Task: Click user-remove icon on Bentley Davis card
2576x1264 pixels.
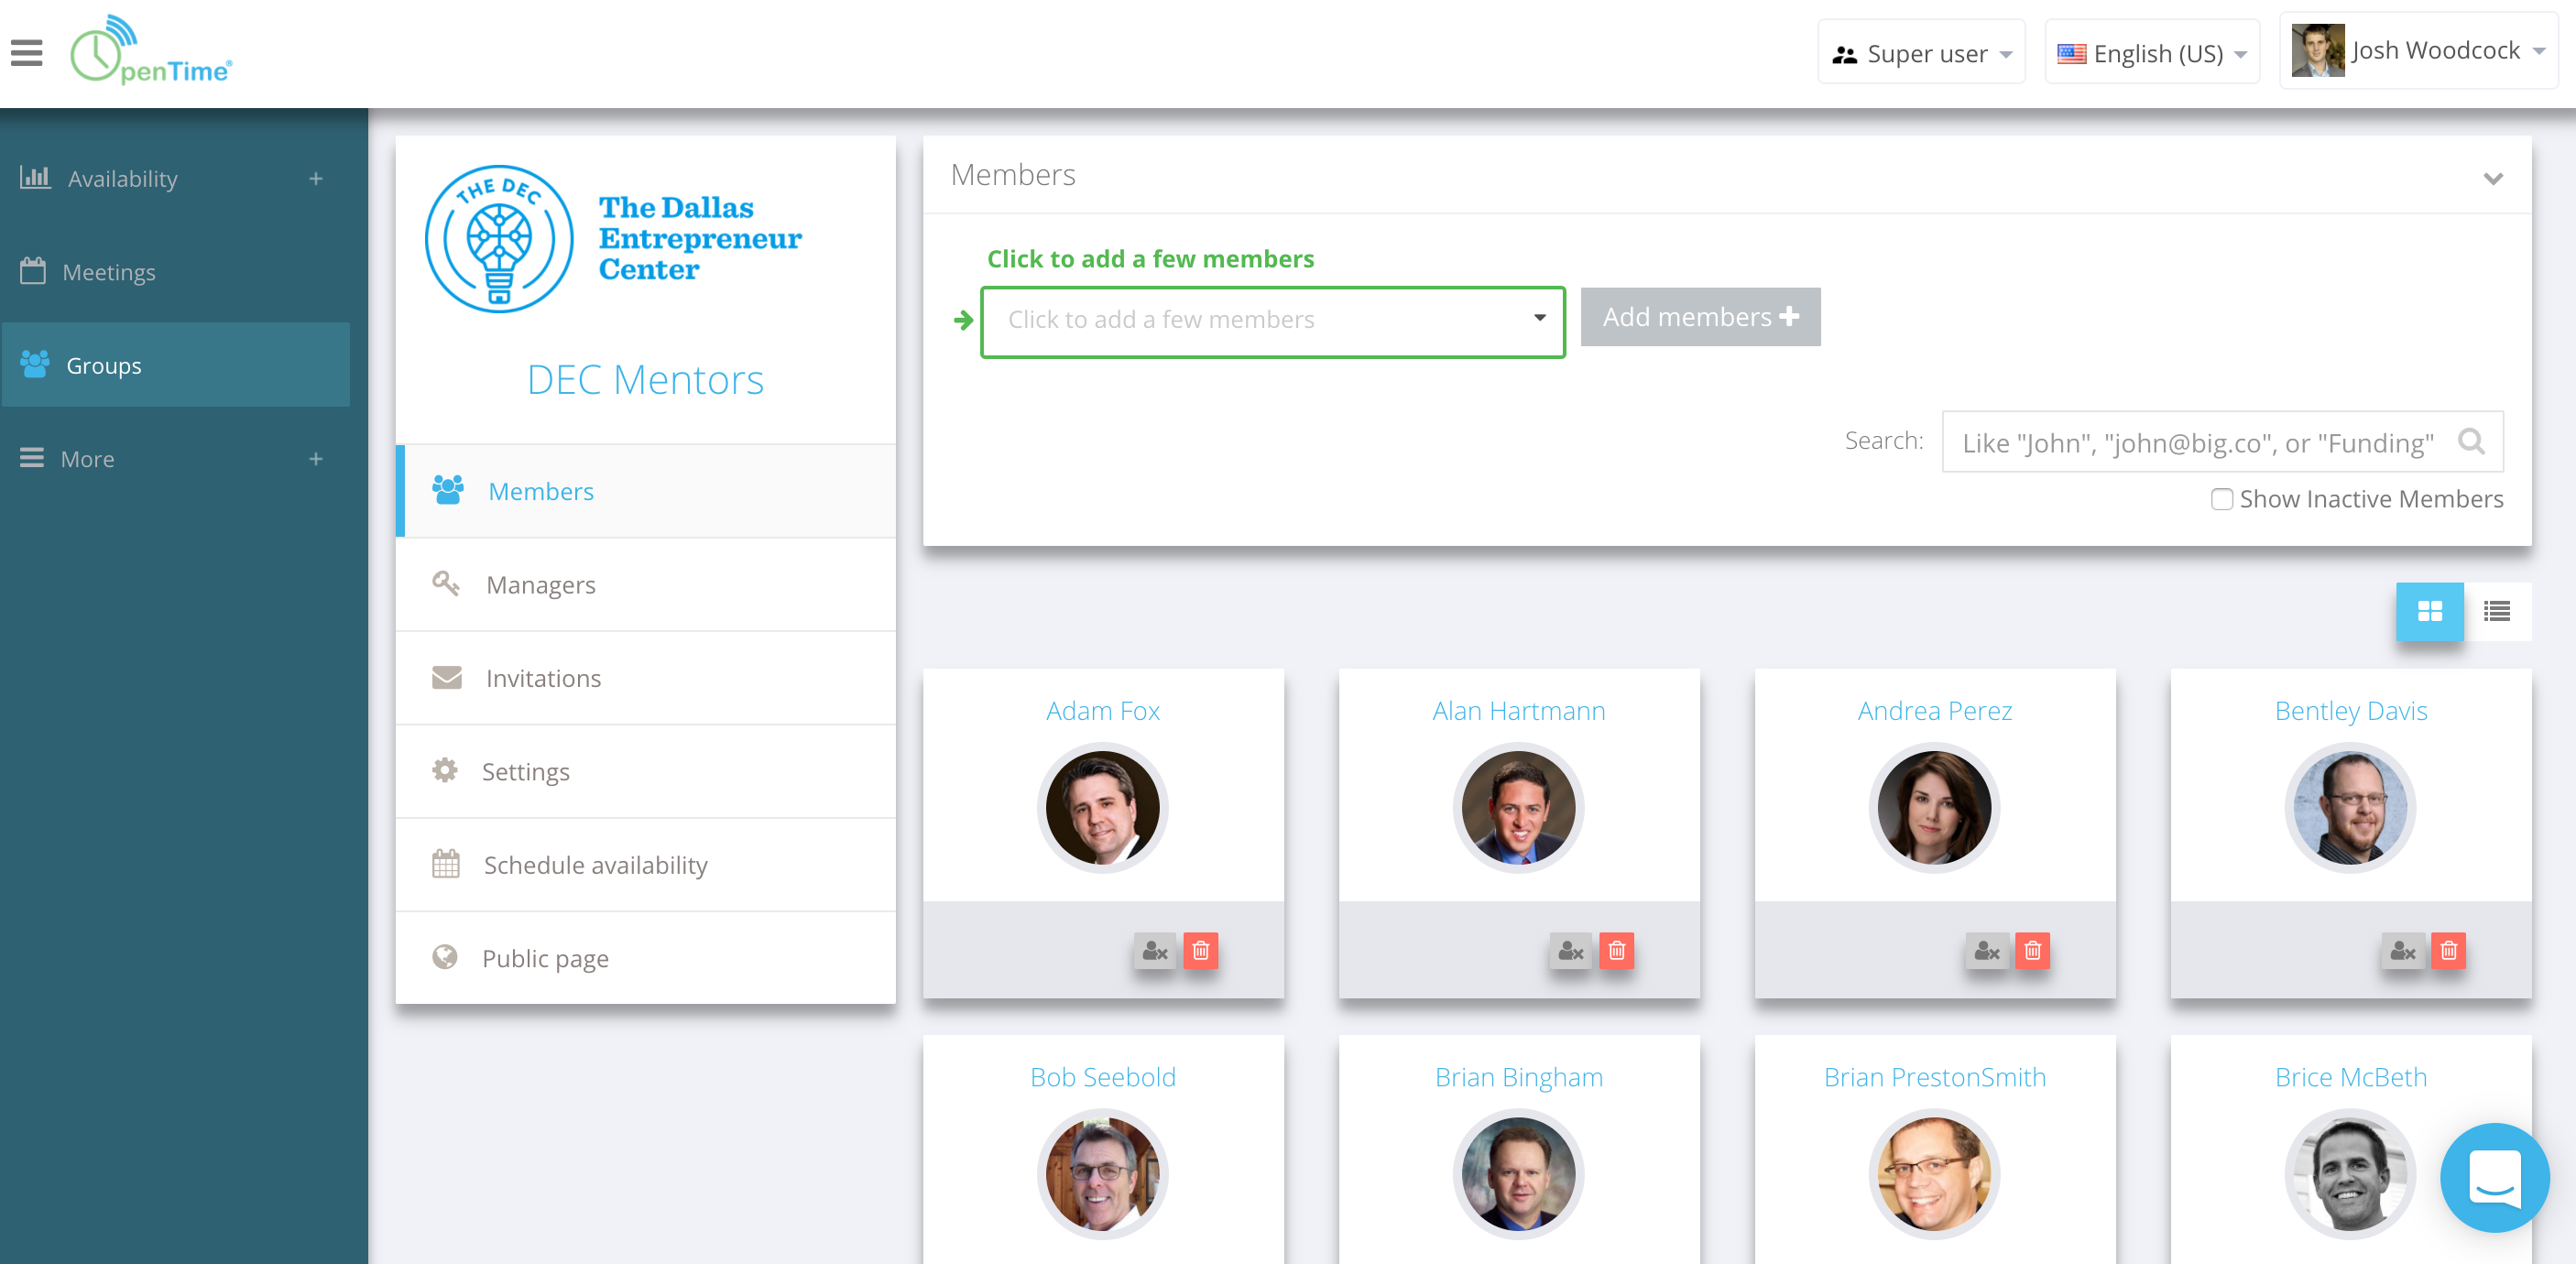Action: (x=2402, y=950)
